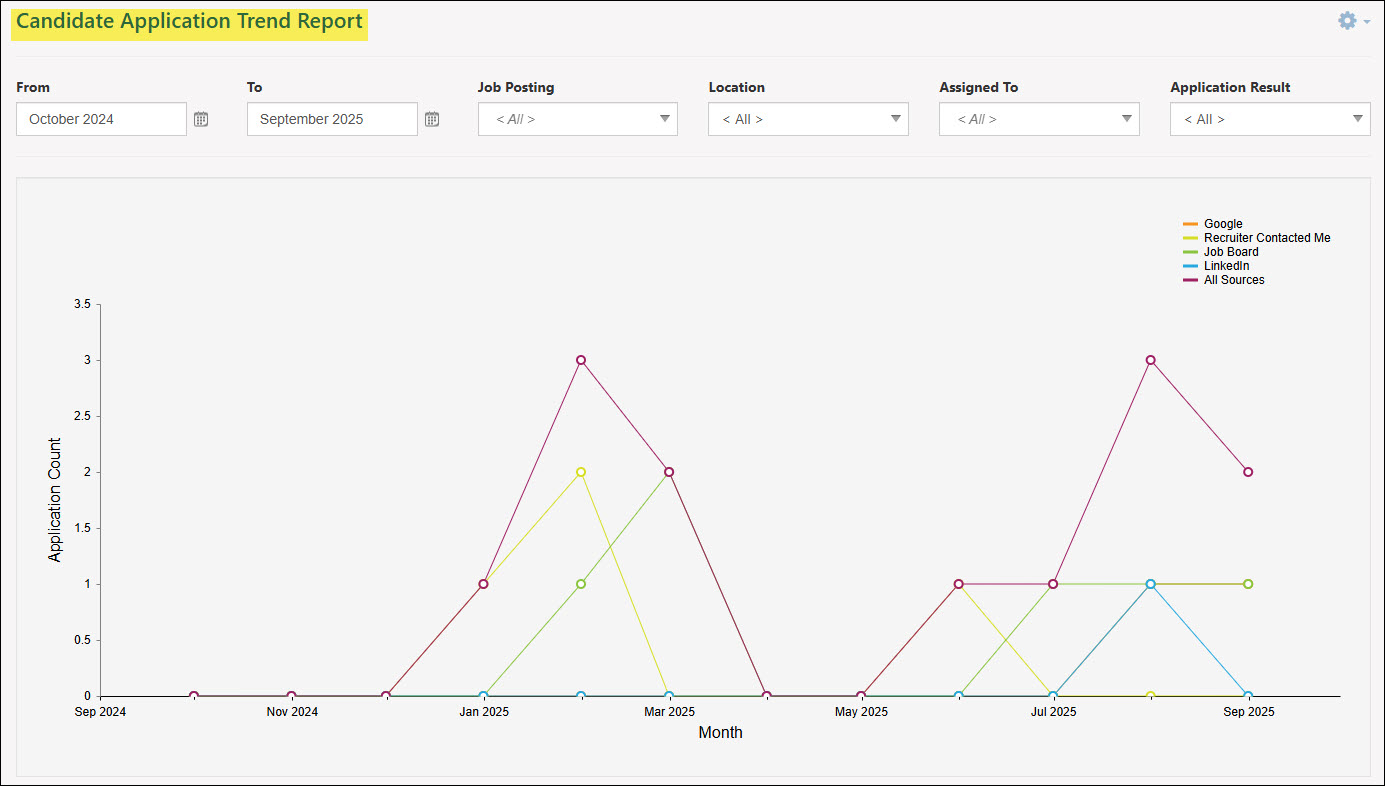Toggle the Google series in the legend
The width and height of the screenshot is (1385, 786).
point(1222,224)
